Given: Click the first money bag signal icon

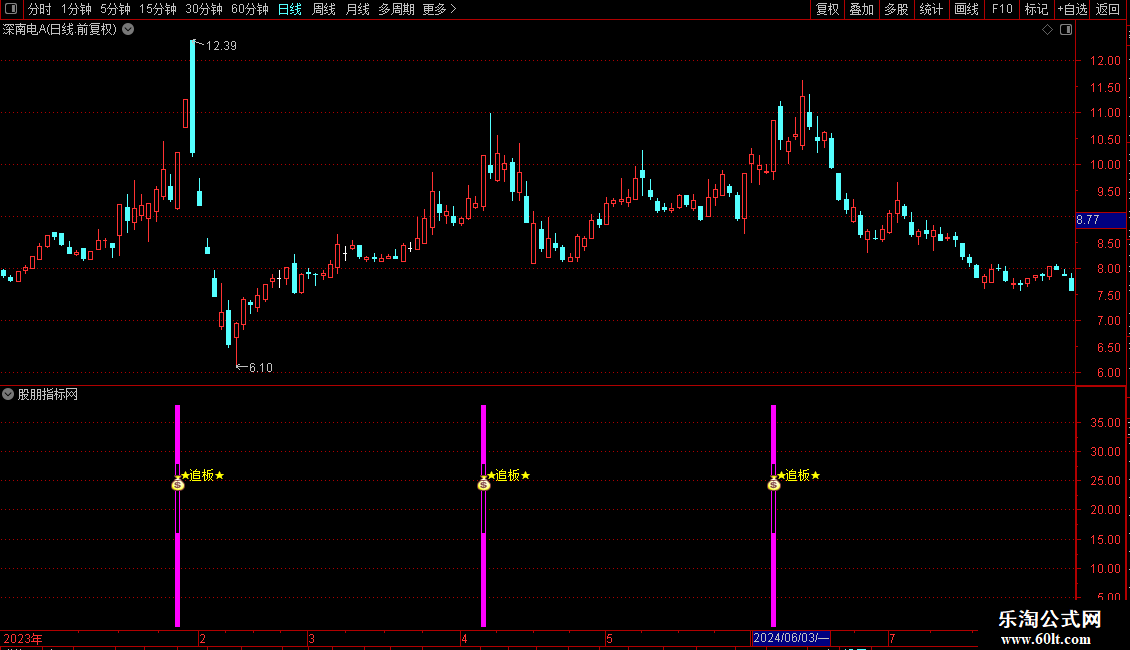Looking at the screenshot, I should coord(178,483).
